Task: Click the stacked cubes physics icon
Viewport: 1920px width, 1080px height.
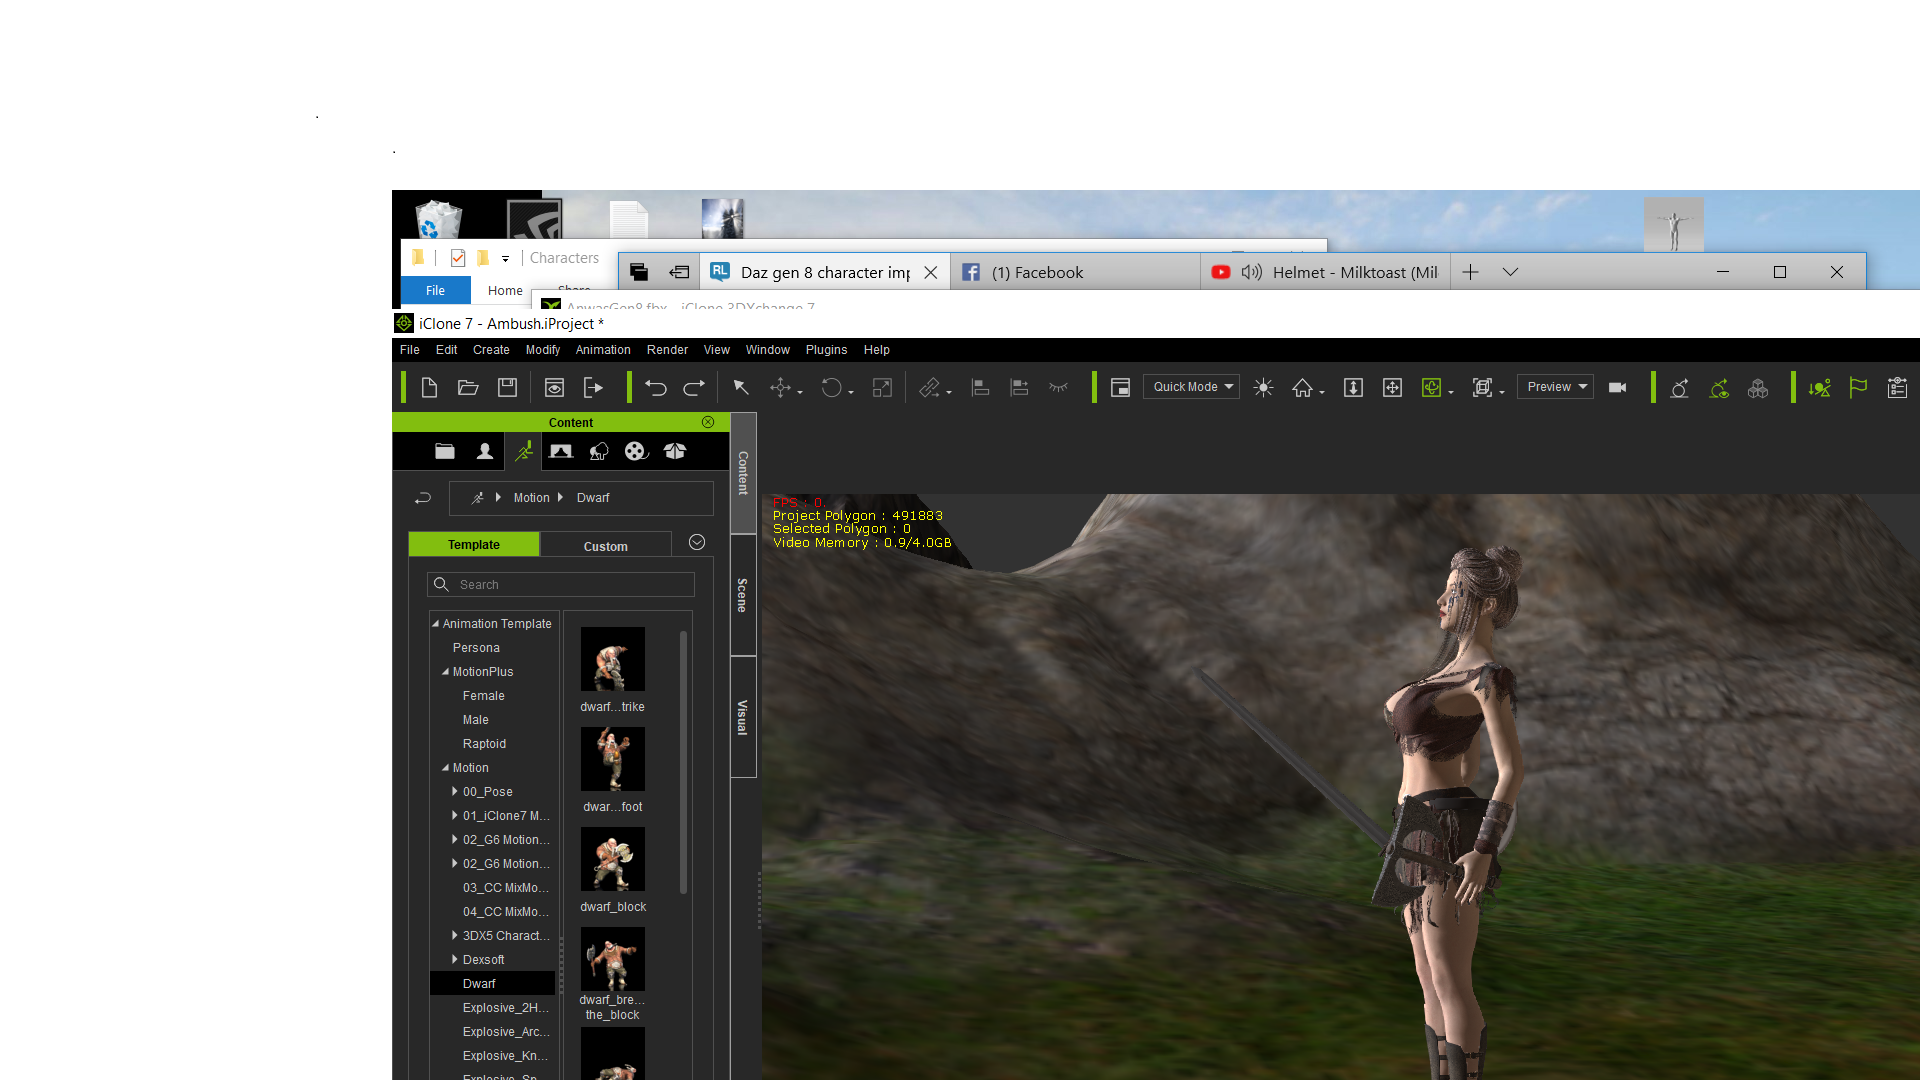Action: [x=1758, y=388]
